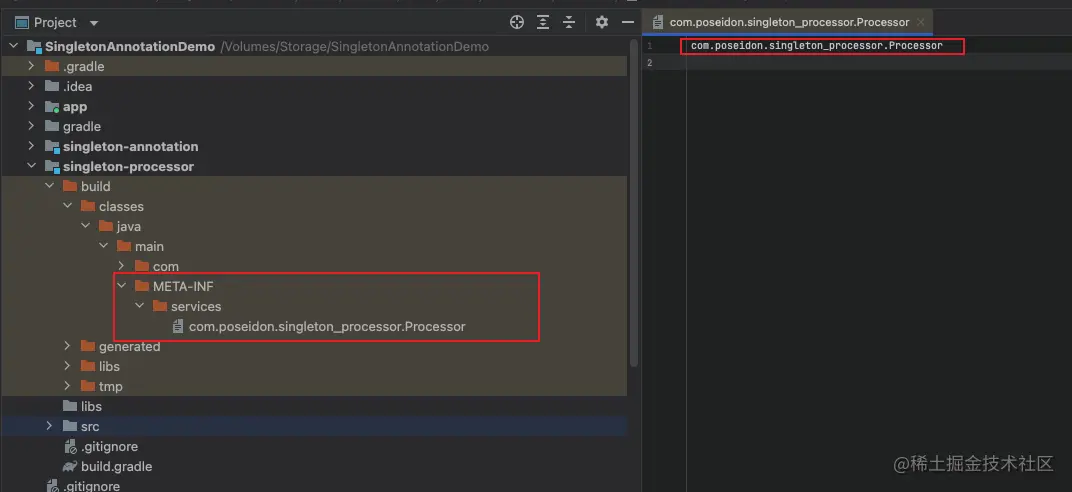Click line number 2 in the gutter
Image resolution: width=1072 pixels, height=492 pixels.
tap(649, 63)
